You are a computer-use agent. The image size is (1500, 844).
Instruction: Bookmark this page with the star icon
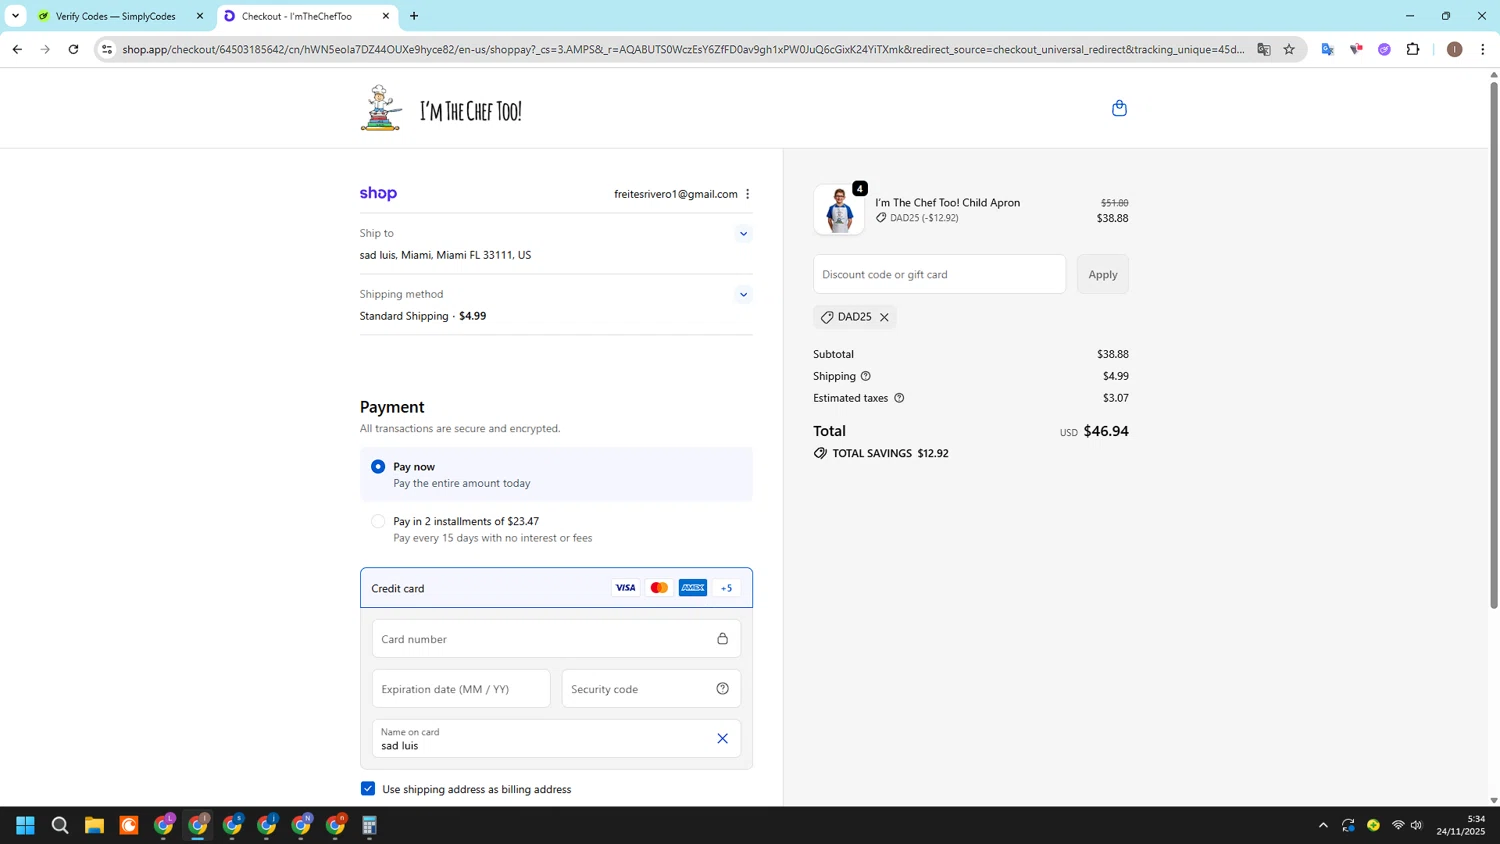coord(1289,49)
